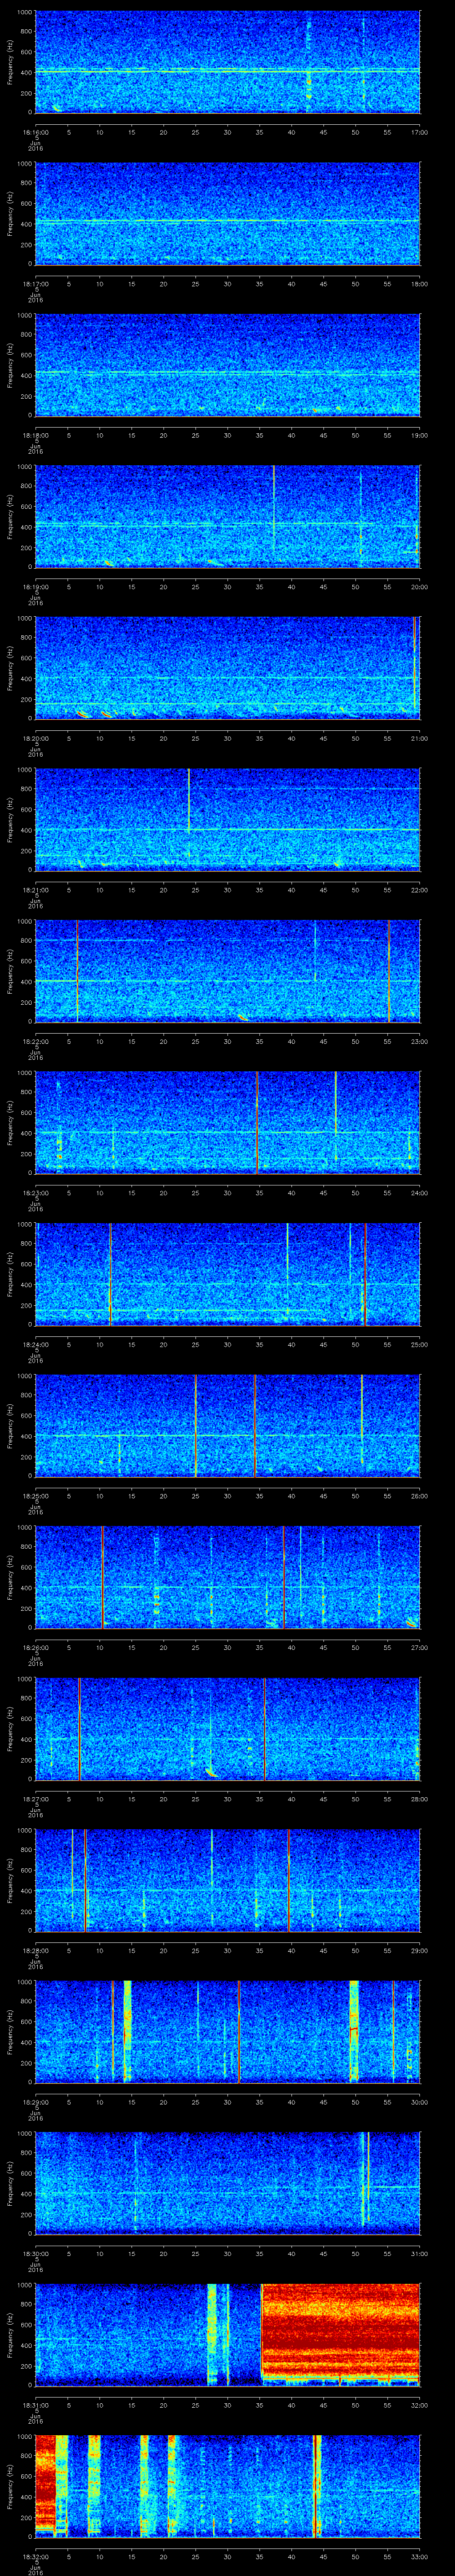Click the 18:19:00 time axis label
This screenshot has width=455, height=2576.
click(x=35, y=587)
